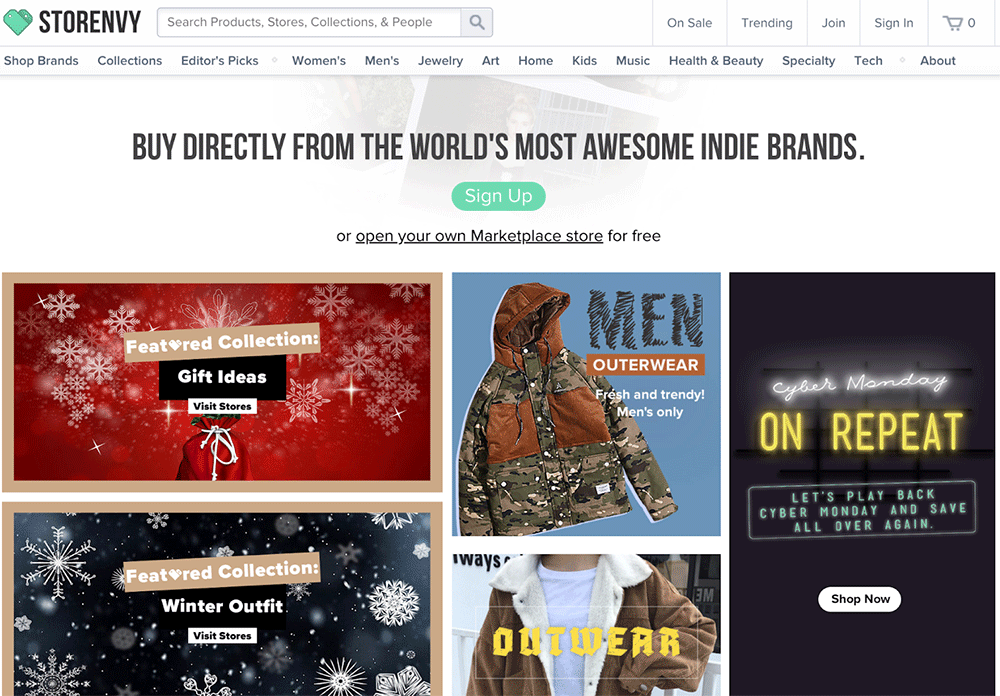Open the Women's category
Image resolution: width=1000 pixels, height=696 pixels.
pyautogui.click(x=319, y=61)
